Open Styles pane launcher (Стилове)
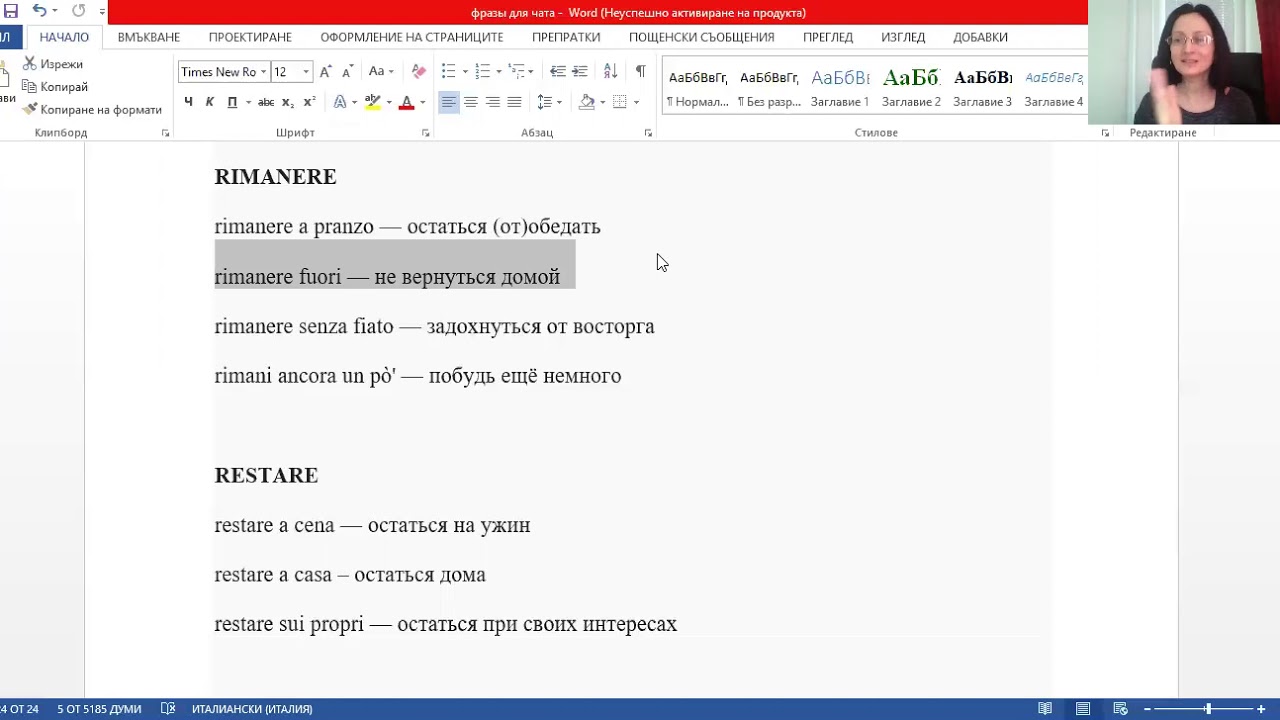This screenshot has width=1280, height=720. pyautogui.click(x=1105, y=133)
